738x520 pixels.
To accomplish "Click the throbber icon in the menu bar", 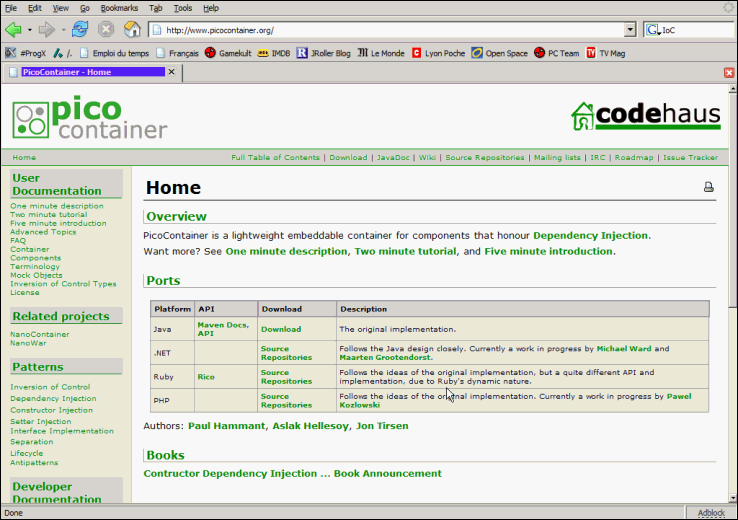I will (x=730, y=8).
